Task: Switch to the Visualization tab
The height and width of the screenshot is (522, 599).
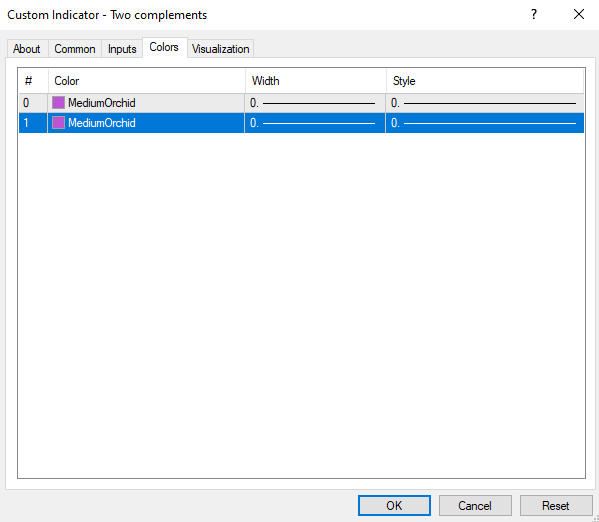Action: (x=220, y=49)
